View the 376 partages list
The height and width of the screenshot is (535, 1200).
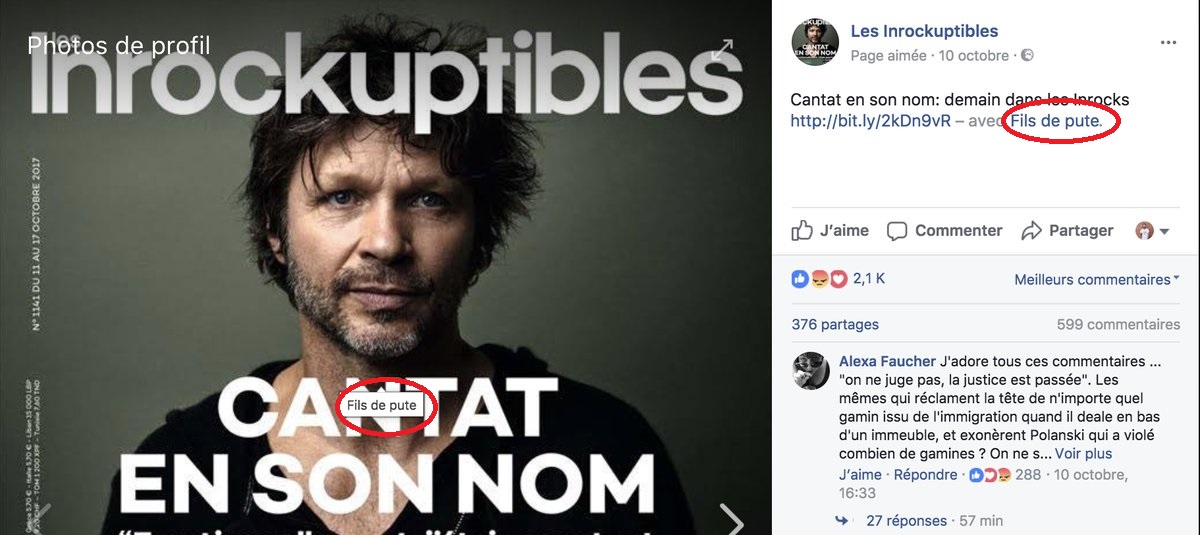coord(835,324)
